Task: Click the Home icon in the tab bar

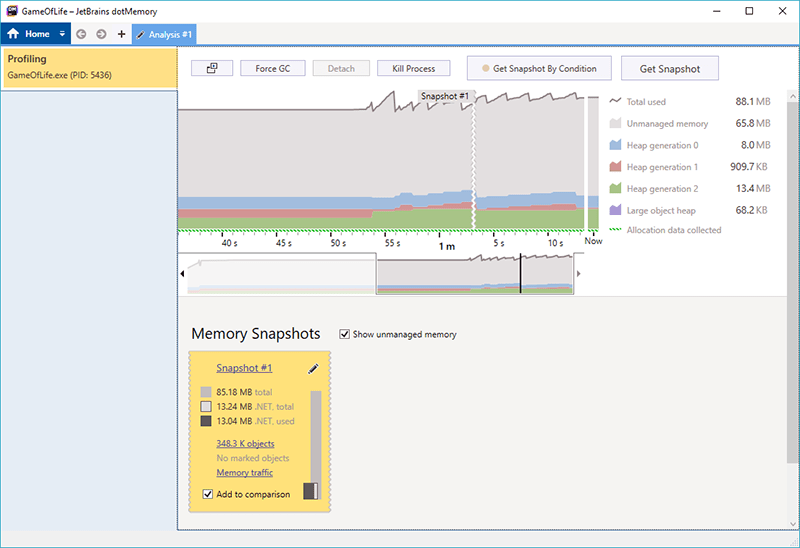Action: [x=13, y=34]
